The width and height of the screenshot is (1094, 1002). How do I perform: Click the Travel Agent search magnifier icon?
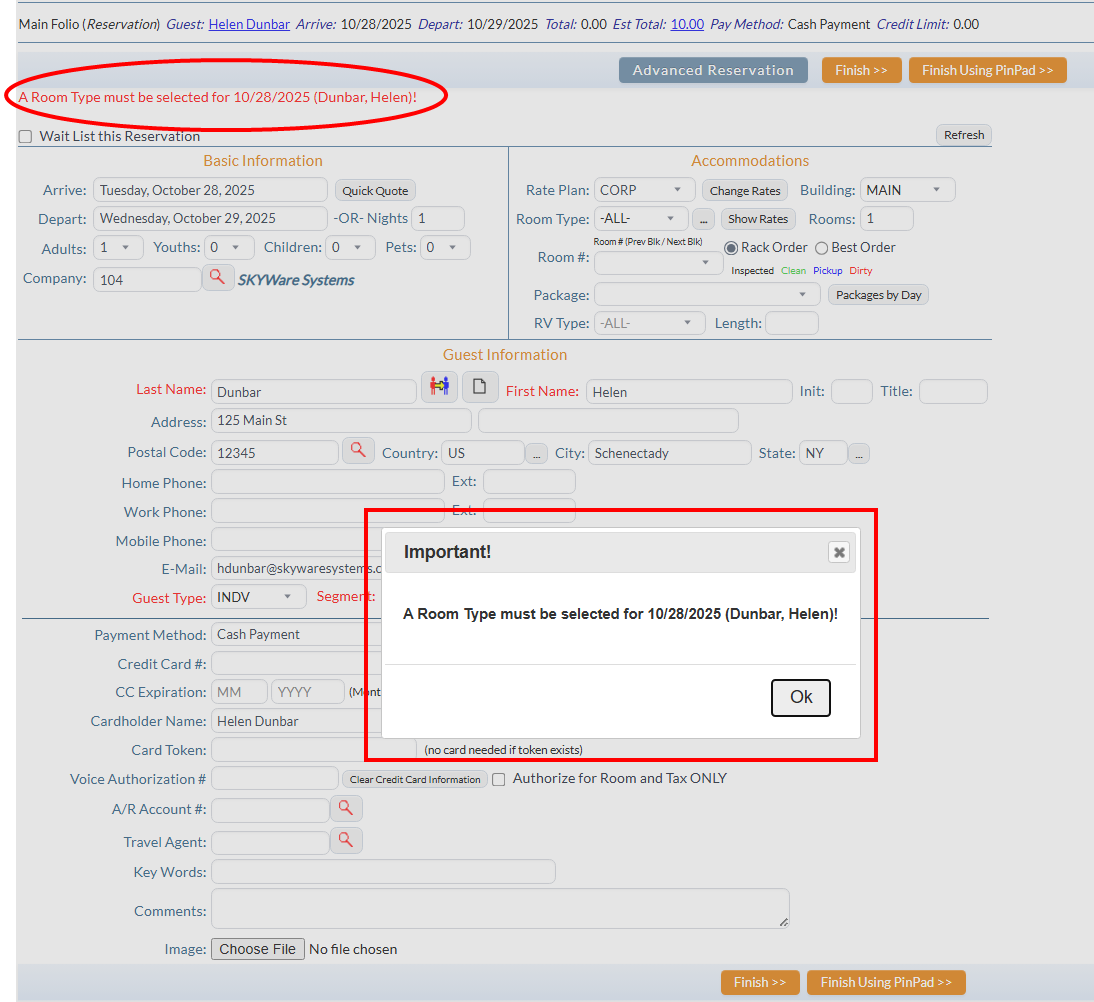[x=345, y=841]
